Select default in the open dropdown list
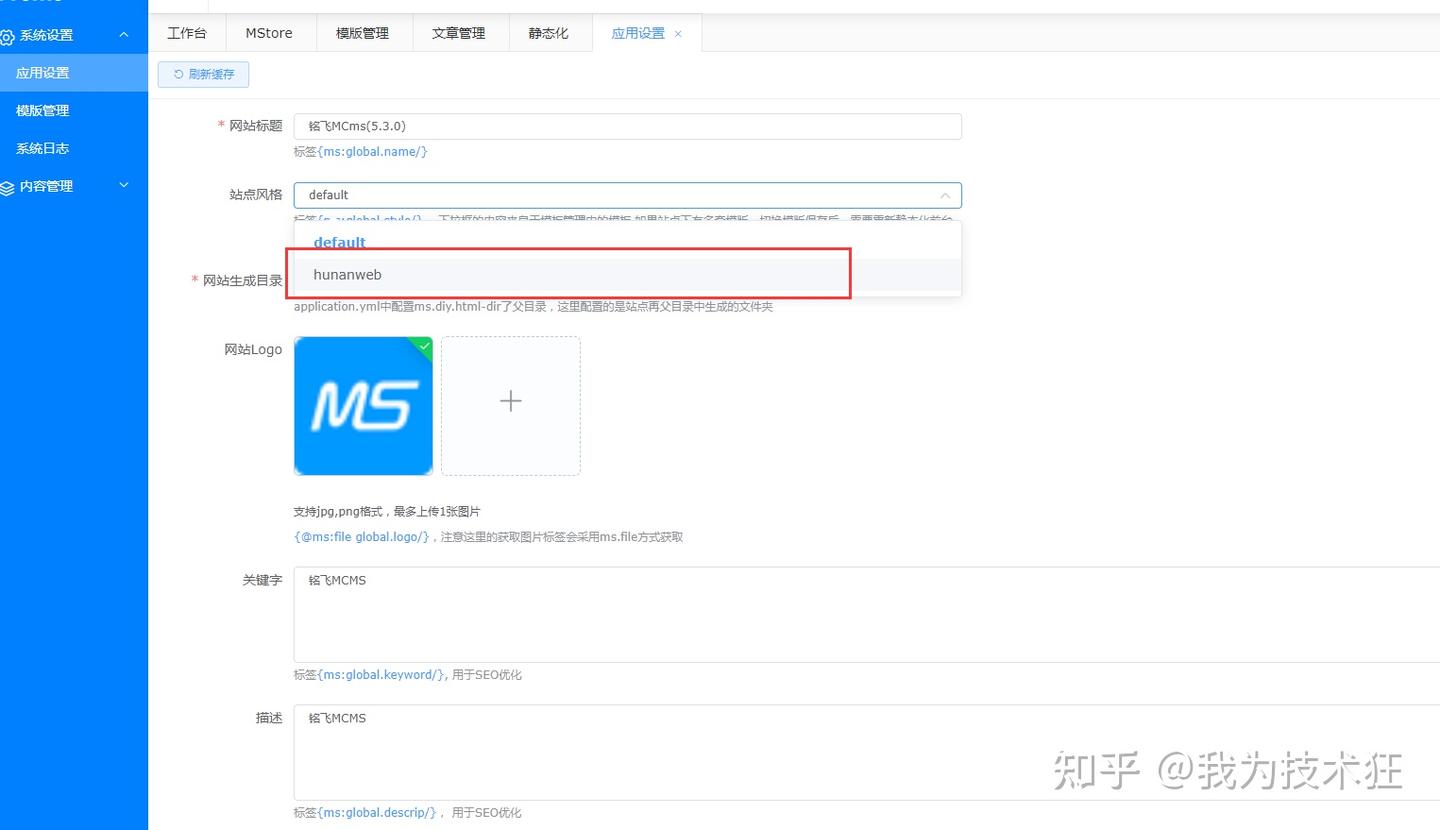The image size is (1440, 830). (339, 241)
